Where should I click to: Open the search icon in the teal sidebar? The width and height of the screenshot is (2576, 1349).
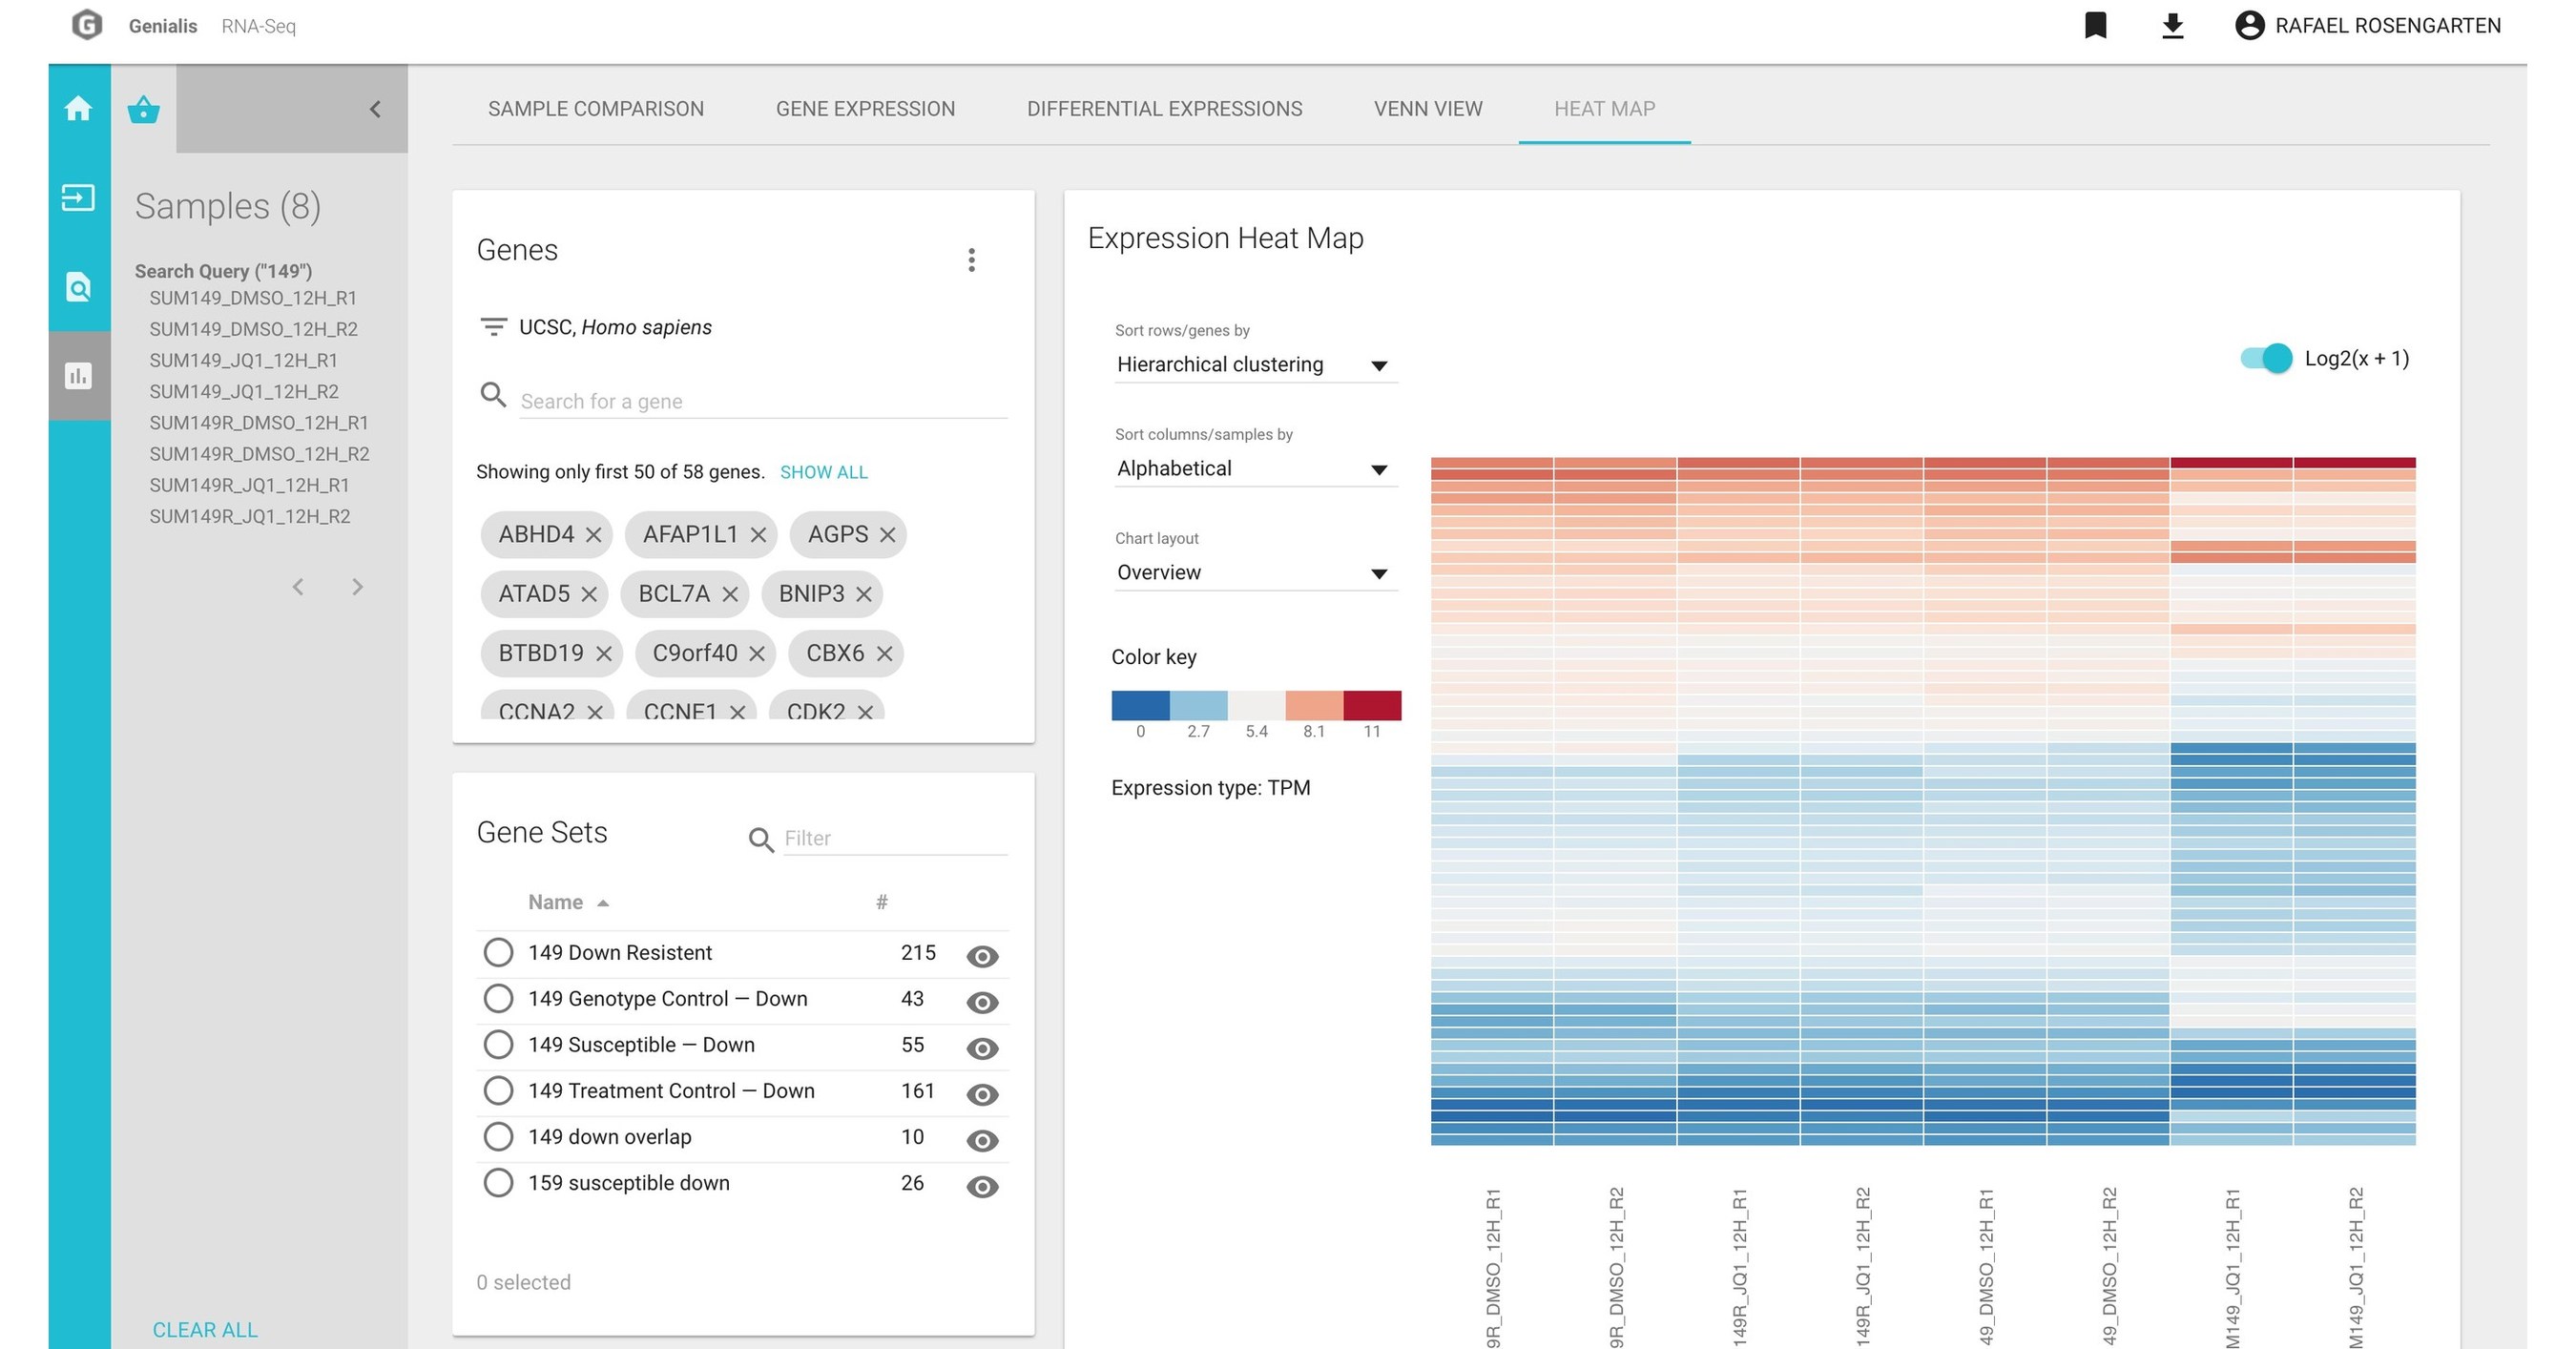tap(78, 287)
